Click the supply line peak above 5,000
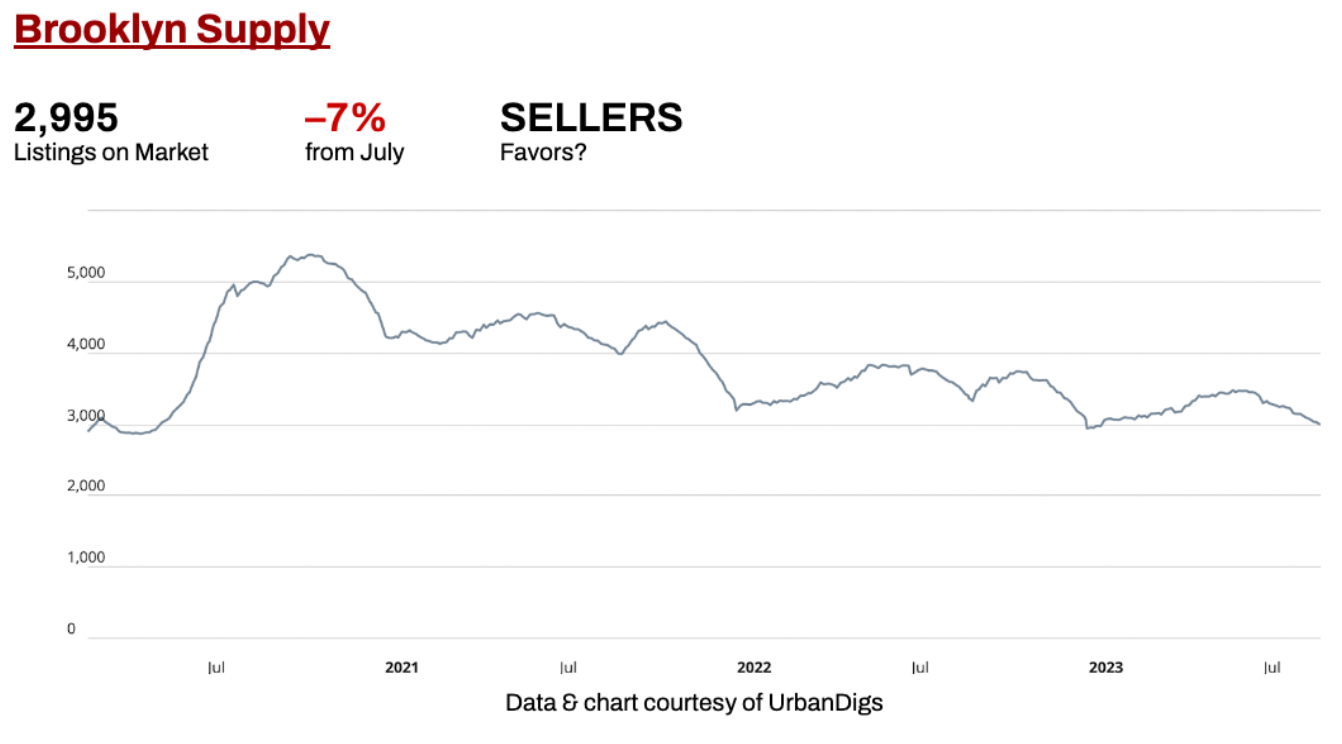 pos(311,255)
